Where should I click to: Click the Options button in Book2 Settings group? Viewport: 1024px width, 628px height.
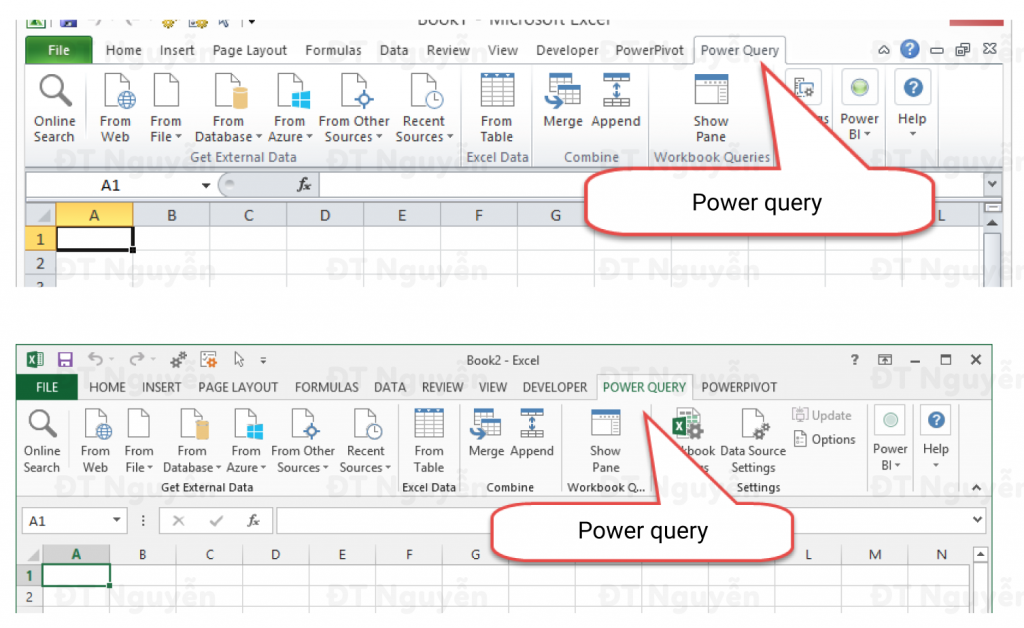pos(824,440)
